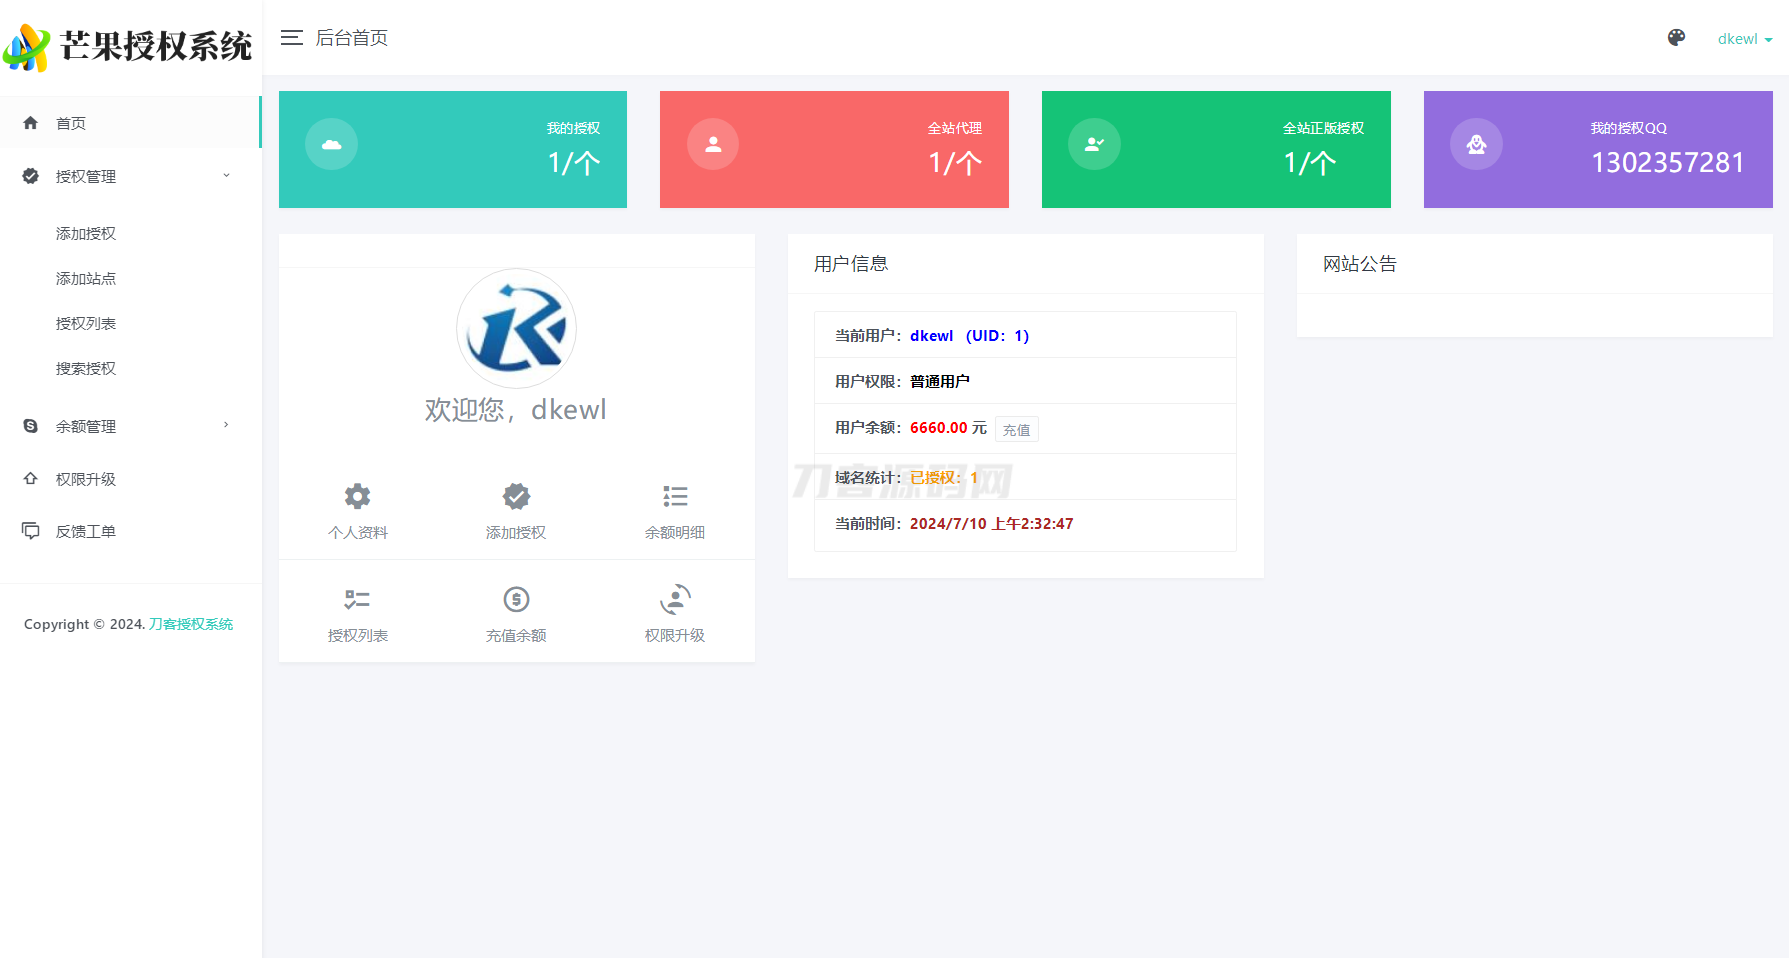Open the dkewl user dropdown
The width and height of the screenshot is (1789, 958).
coord(1745,39)
